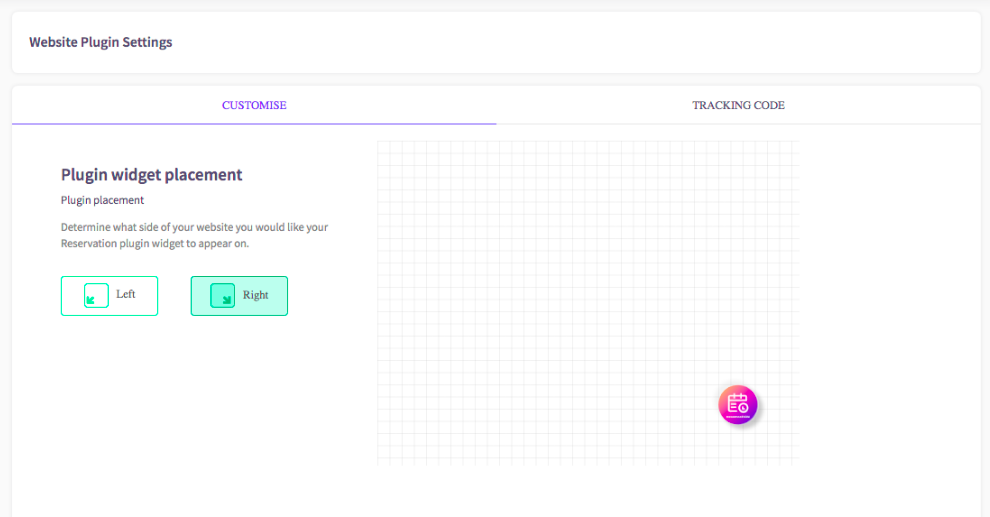Click the bottom-right arrow icon in Right button
This screenshot has width=990, height=517.
(x=223, y=295)
